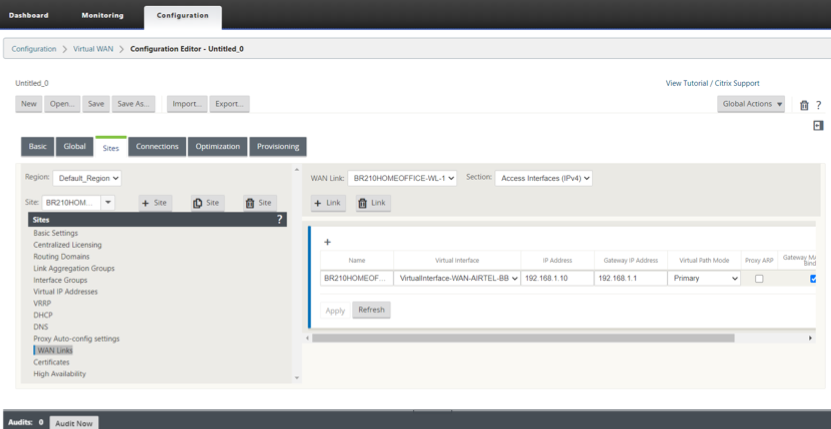Click the trash icon beside Global Actions
The height and width of the screenshot is (429, 831).
[804, 105]
